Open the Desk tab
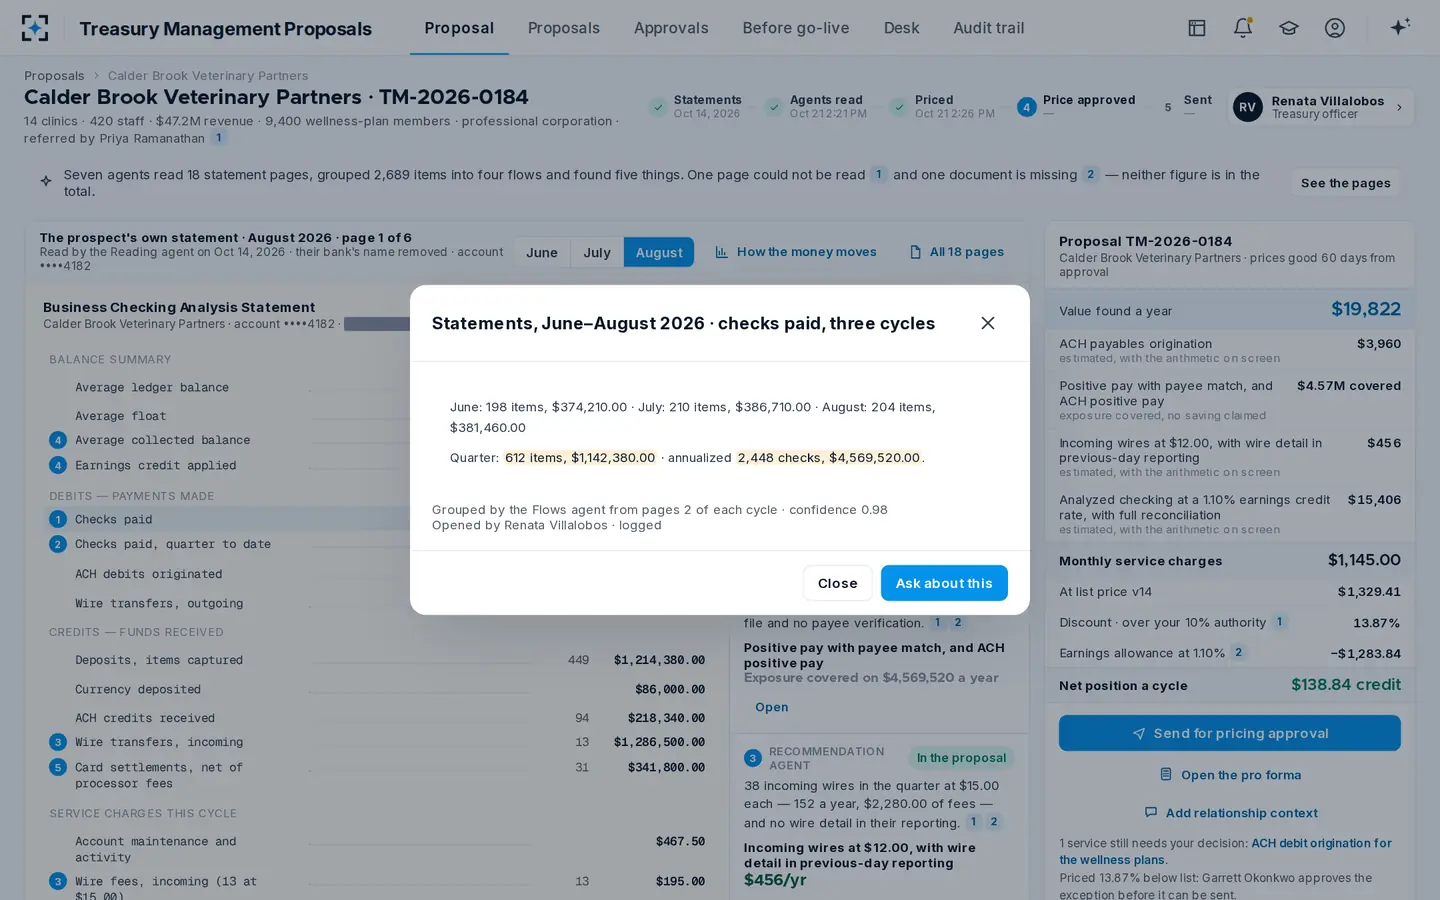This screenshot has width=1440, height=900. tap(901, 28)
